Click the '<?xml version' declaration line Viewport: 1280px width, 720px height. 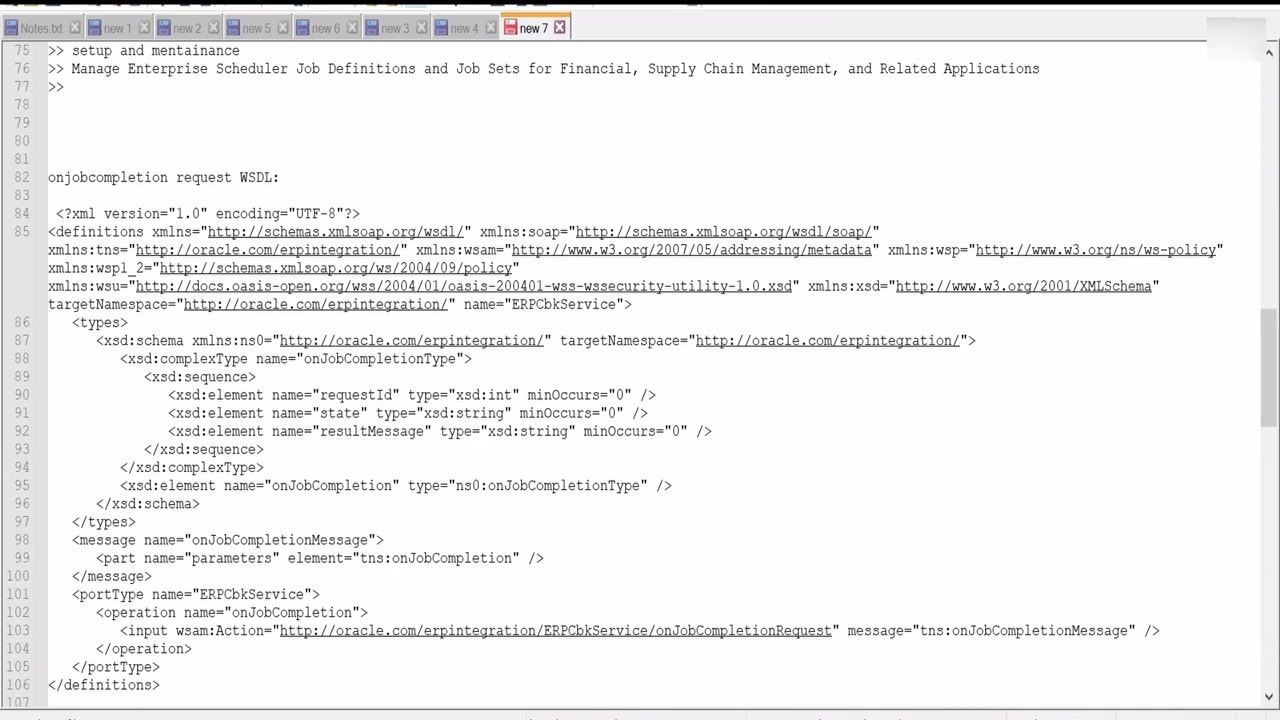(x=208, y=213)
